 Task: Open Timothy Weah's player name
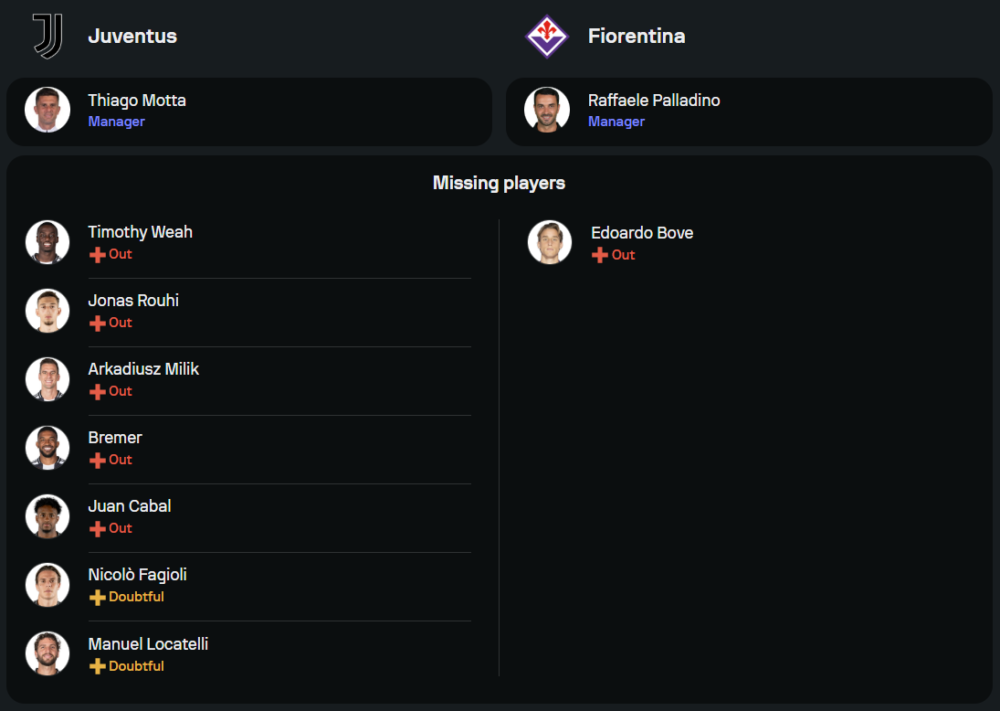click(x=140, y=232)
